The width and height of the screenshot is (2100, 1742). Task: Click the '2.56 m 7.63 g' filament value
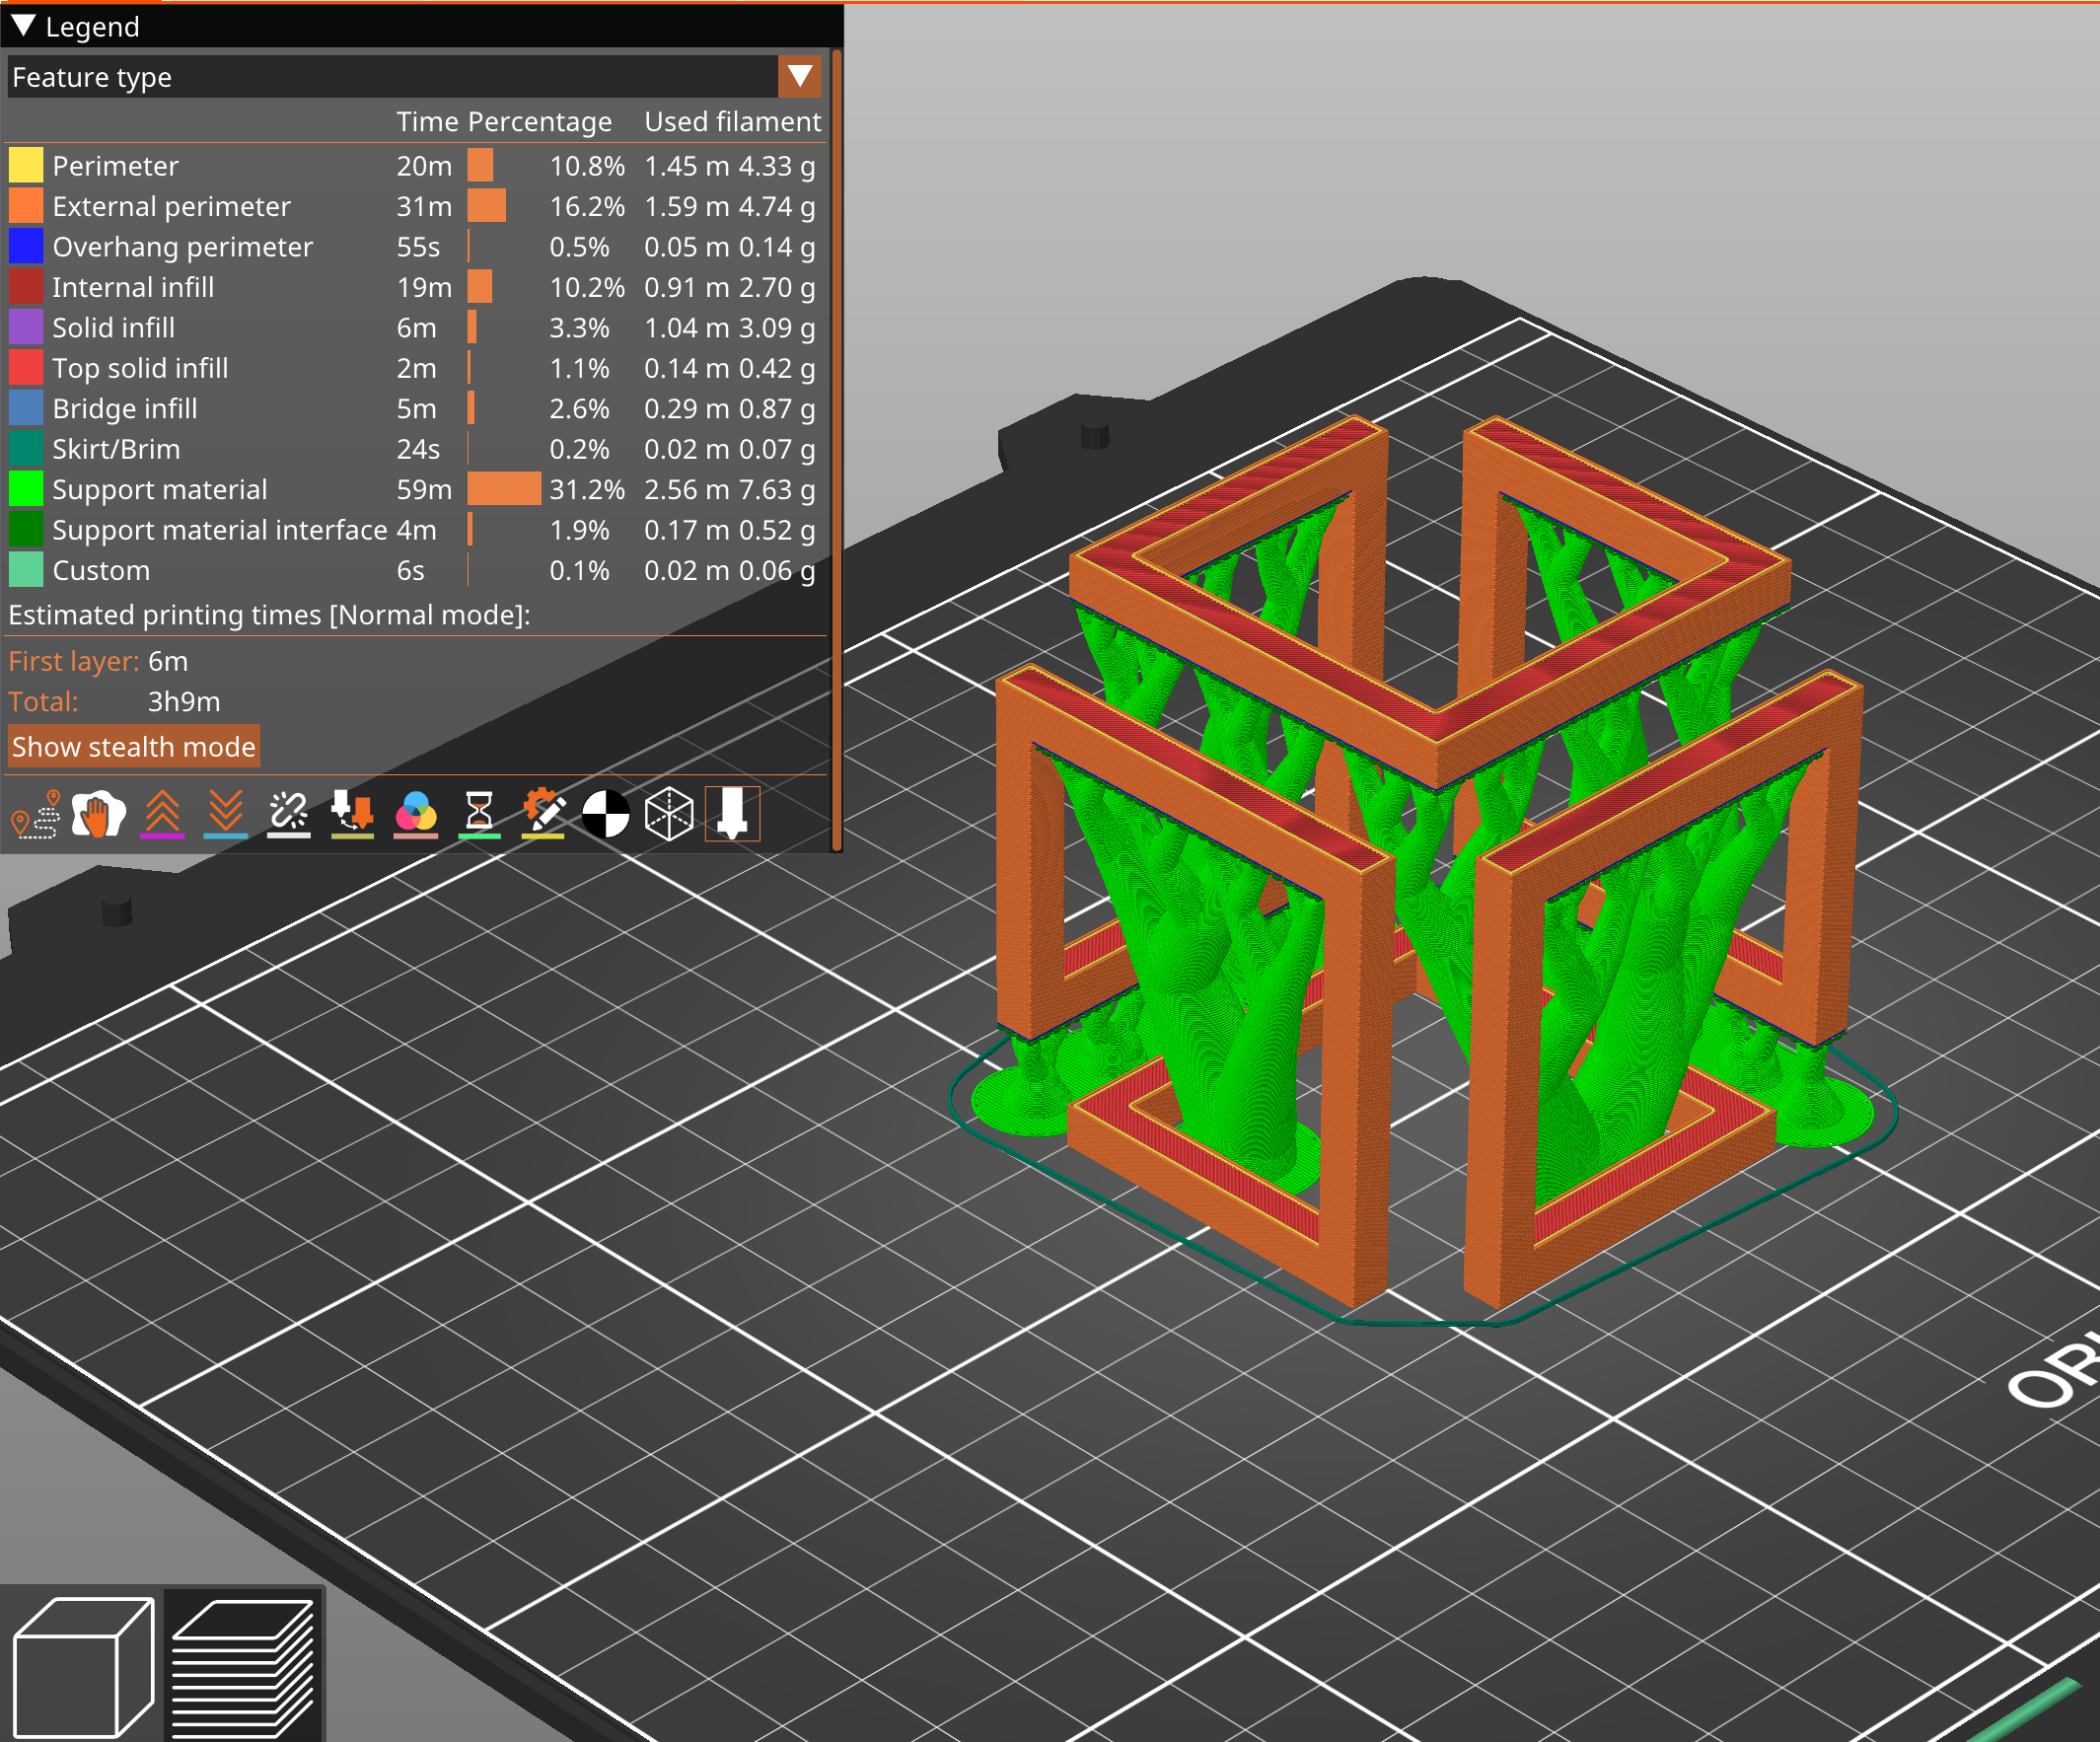[729, 489]
